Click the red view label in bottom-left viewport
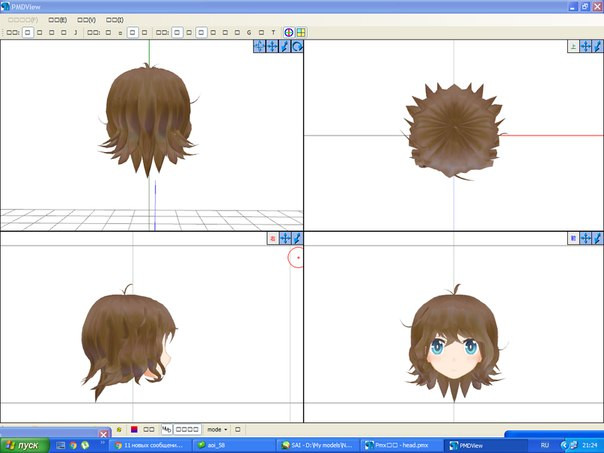The width and height of the screenshot is (604, 453). pyautogui.click(x=272, y=238)
